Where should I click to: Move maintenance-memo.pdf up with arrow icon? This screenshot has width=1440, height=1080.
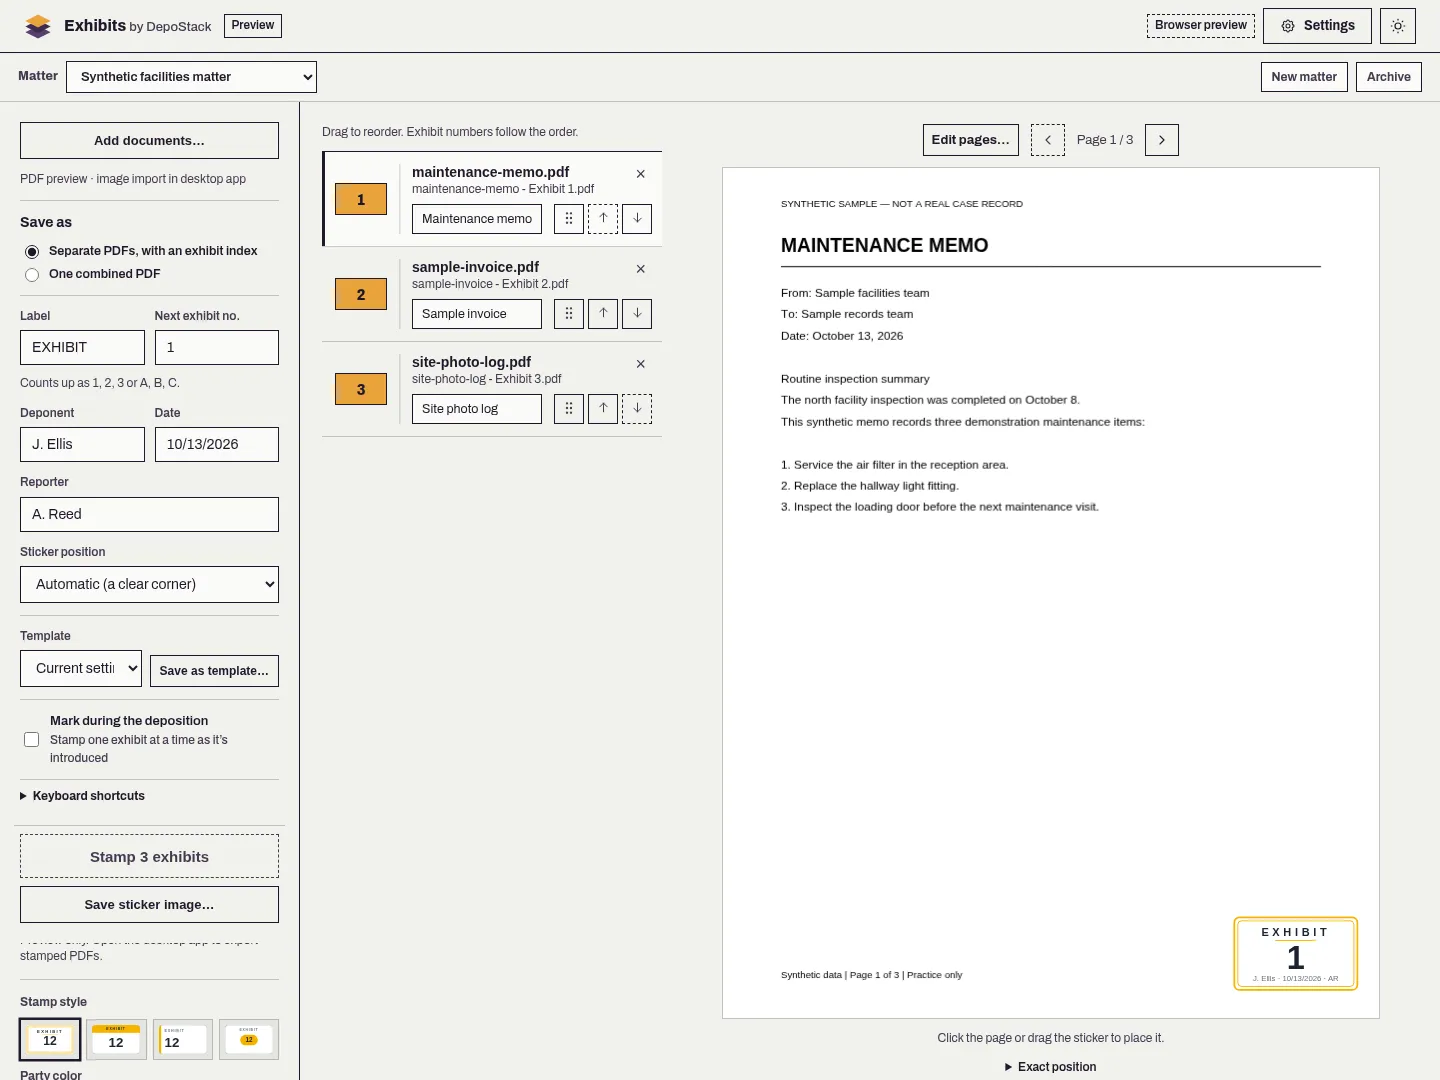click(x=603, y=219)
